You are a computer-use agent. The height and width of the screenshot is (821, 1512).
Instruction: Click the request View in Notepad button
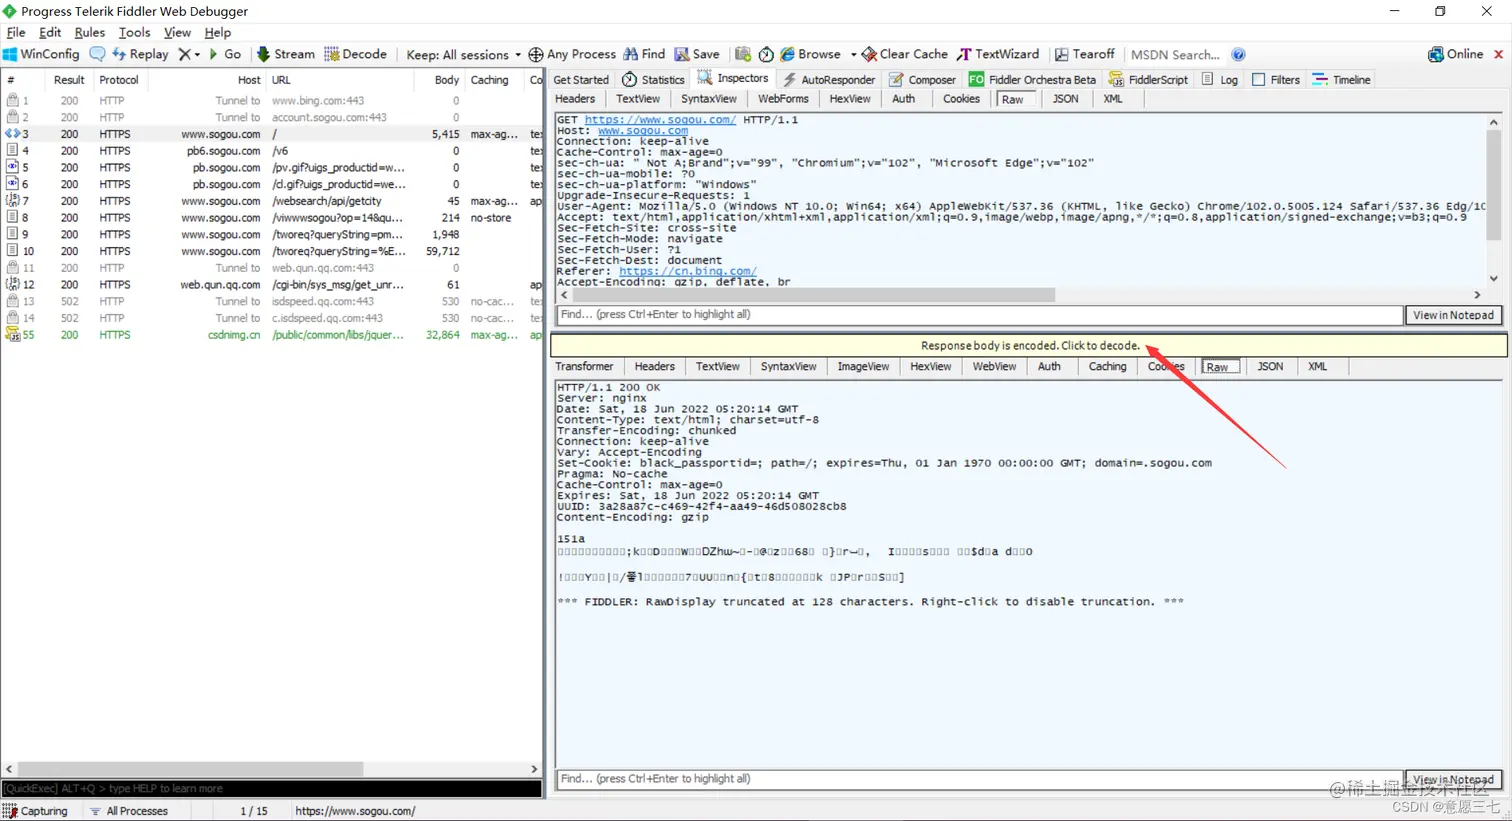tap(1453, 315)
